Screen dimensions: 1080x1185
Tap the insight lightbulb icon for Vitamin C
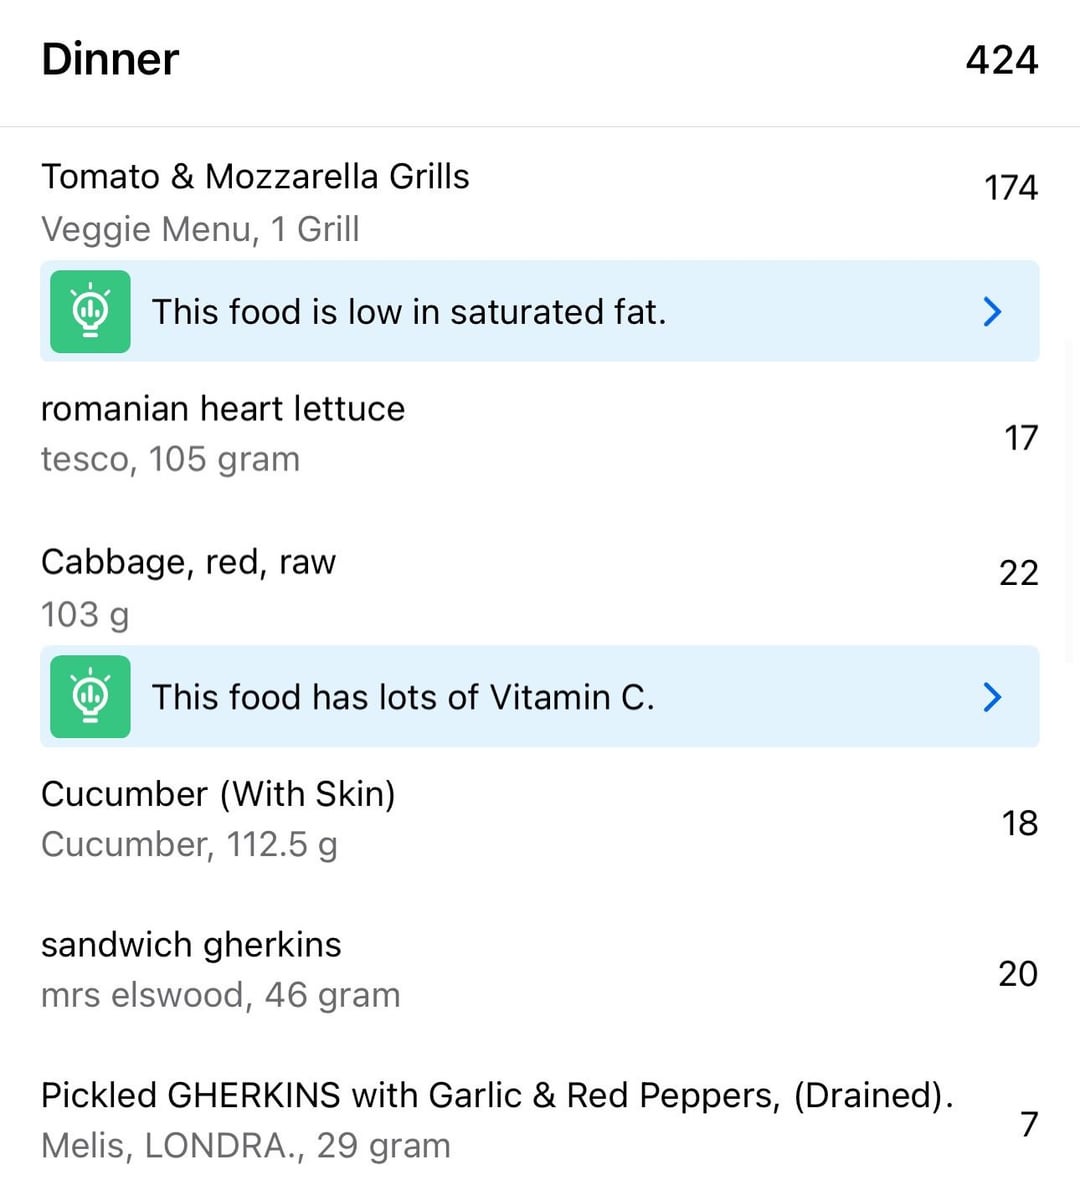pyautogui.click(x=90, y=697)
